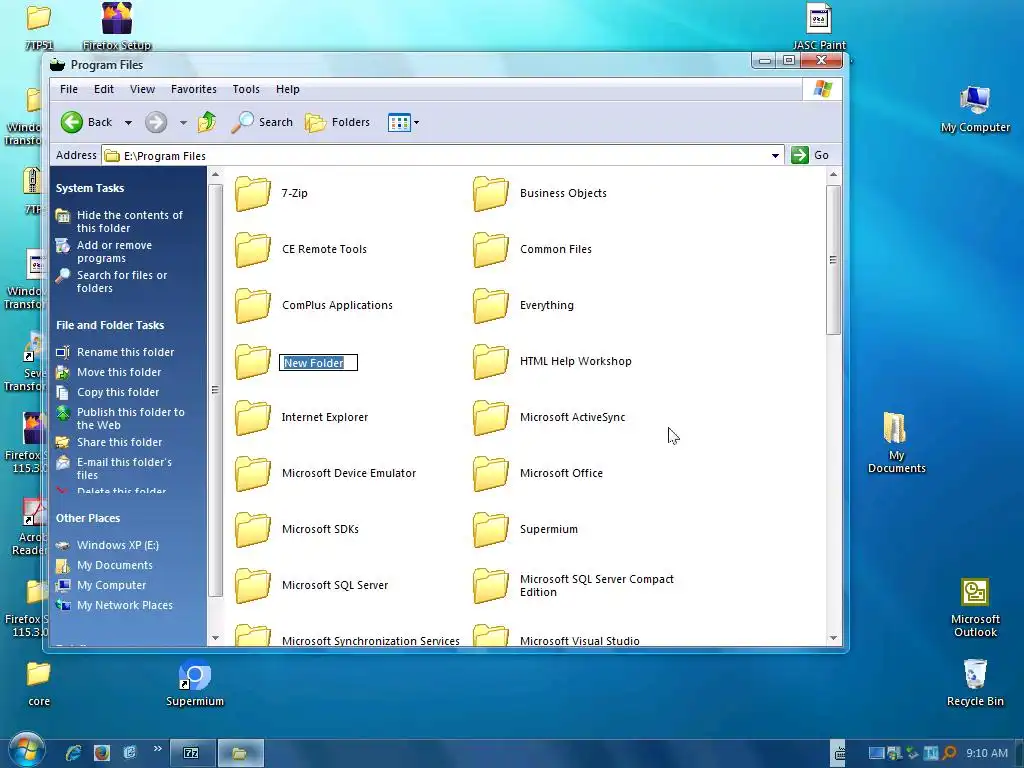This screenshot has width=1024, height=768.
Task: Click the folder list vertical scrollbar thumb
Action: 833,260
